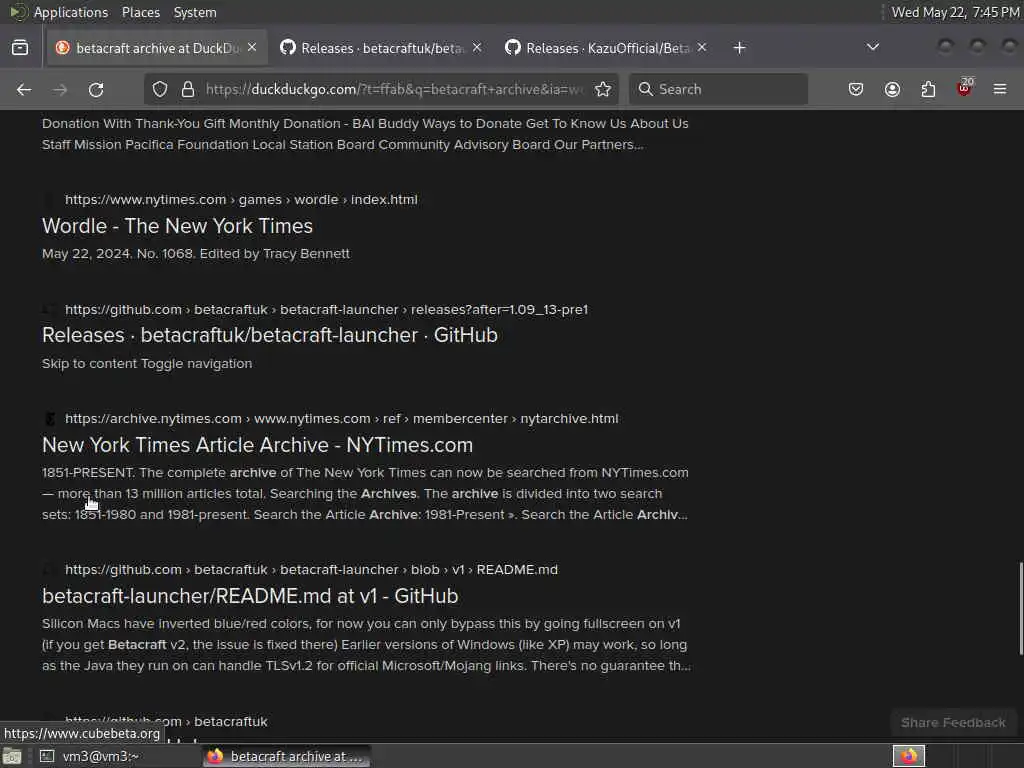1024x768 pixels.
Task: Open the Pocket save icon
Action: click(856, 89)
